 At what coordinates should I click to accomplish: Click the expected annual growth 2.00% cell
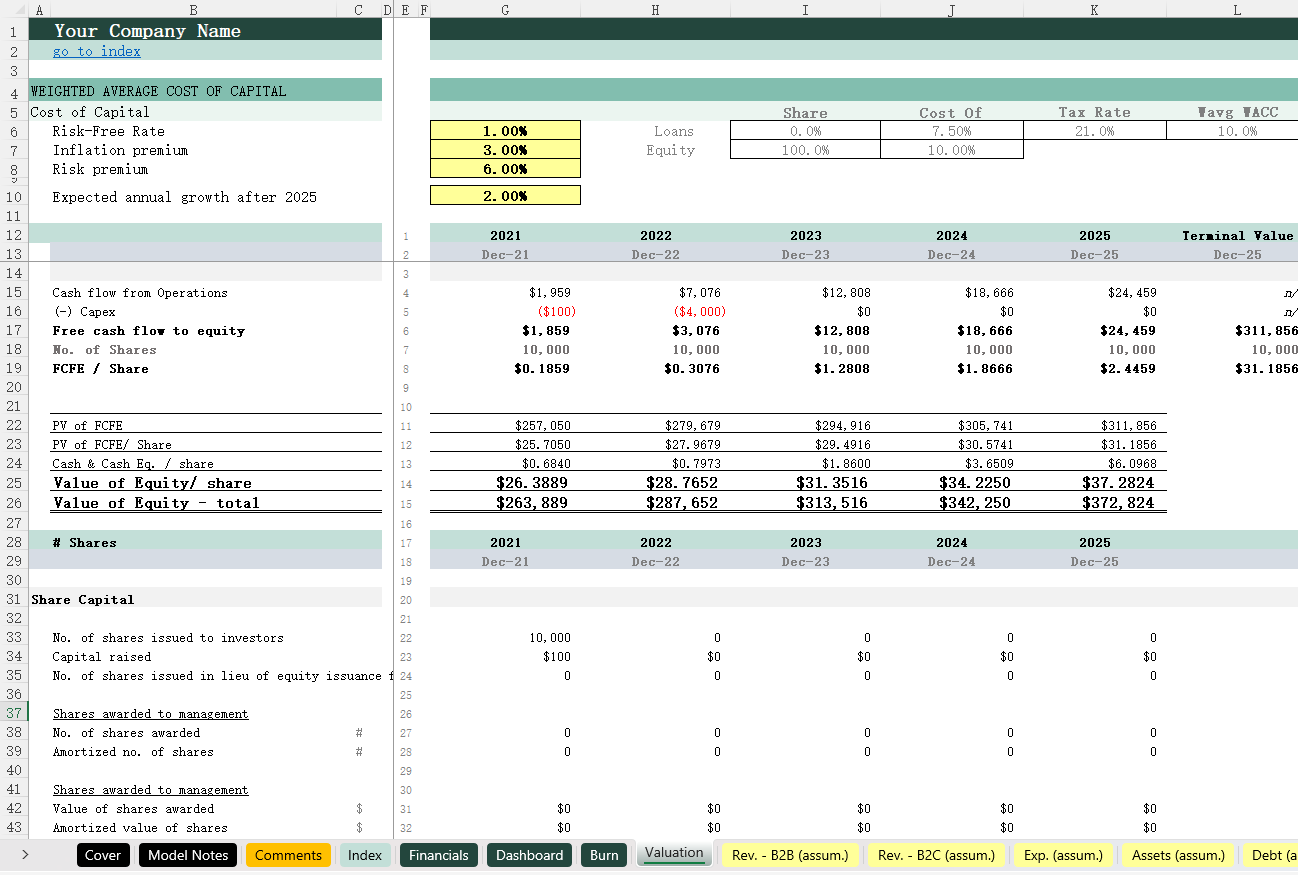click(505, 196)
